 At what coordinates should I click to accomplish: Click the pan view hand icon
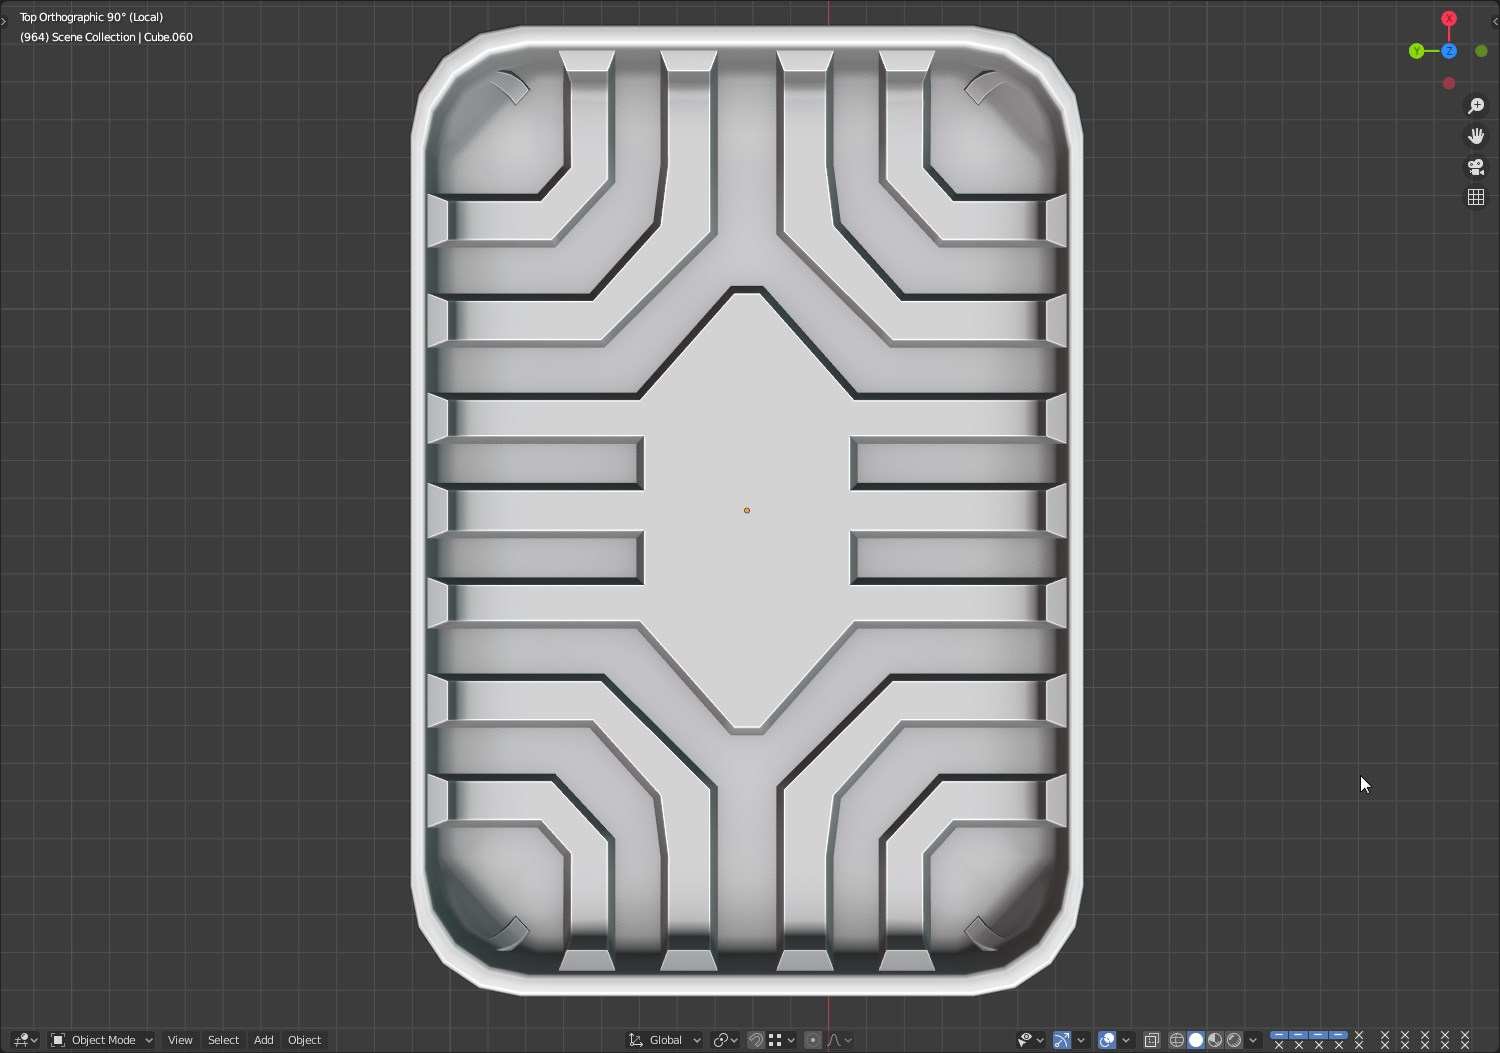click(x=1476, y=136)
